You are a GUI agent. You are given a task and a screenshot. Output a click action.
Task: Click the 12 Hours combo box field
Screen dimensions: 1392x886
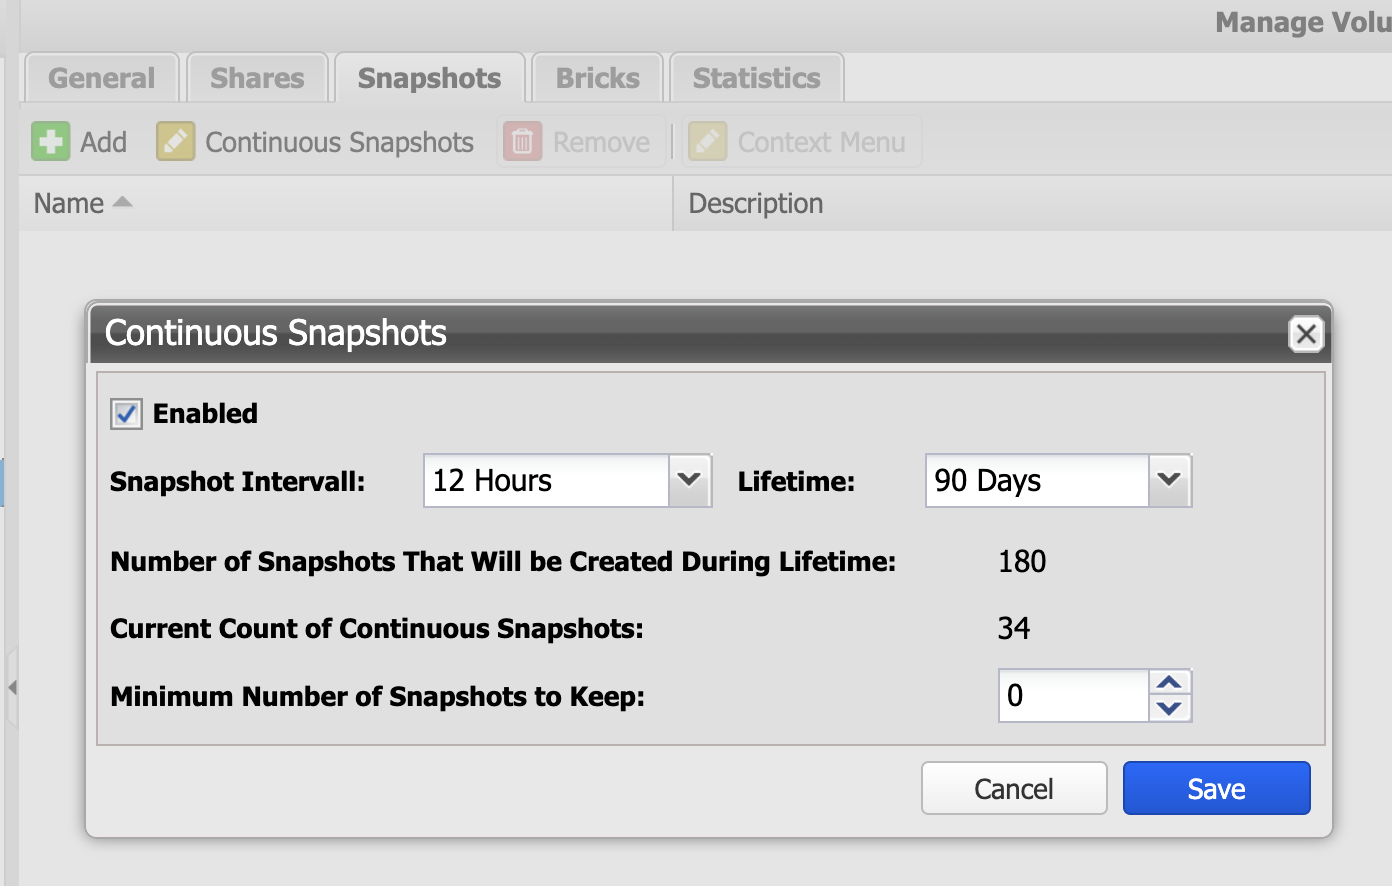[x=546, y=481]
